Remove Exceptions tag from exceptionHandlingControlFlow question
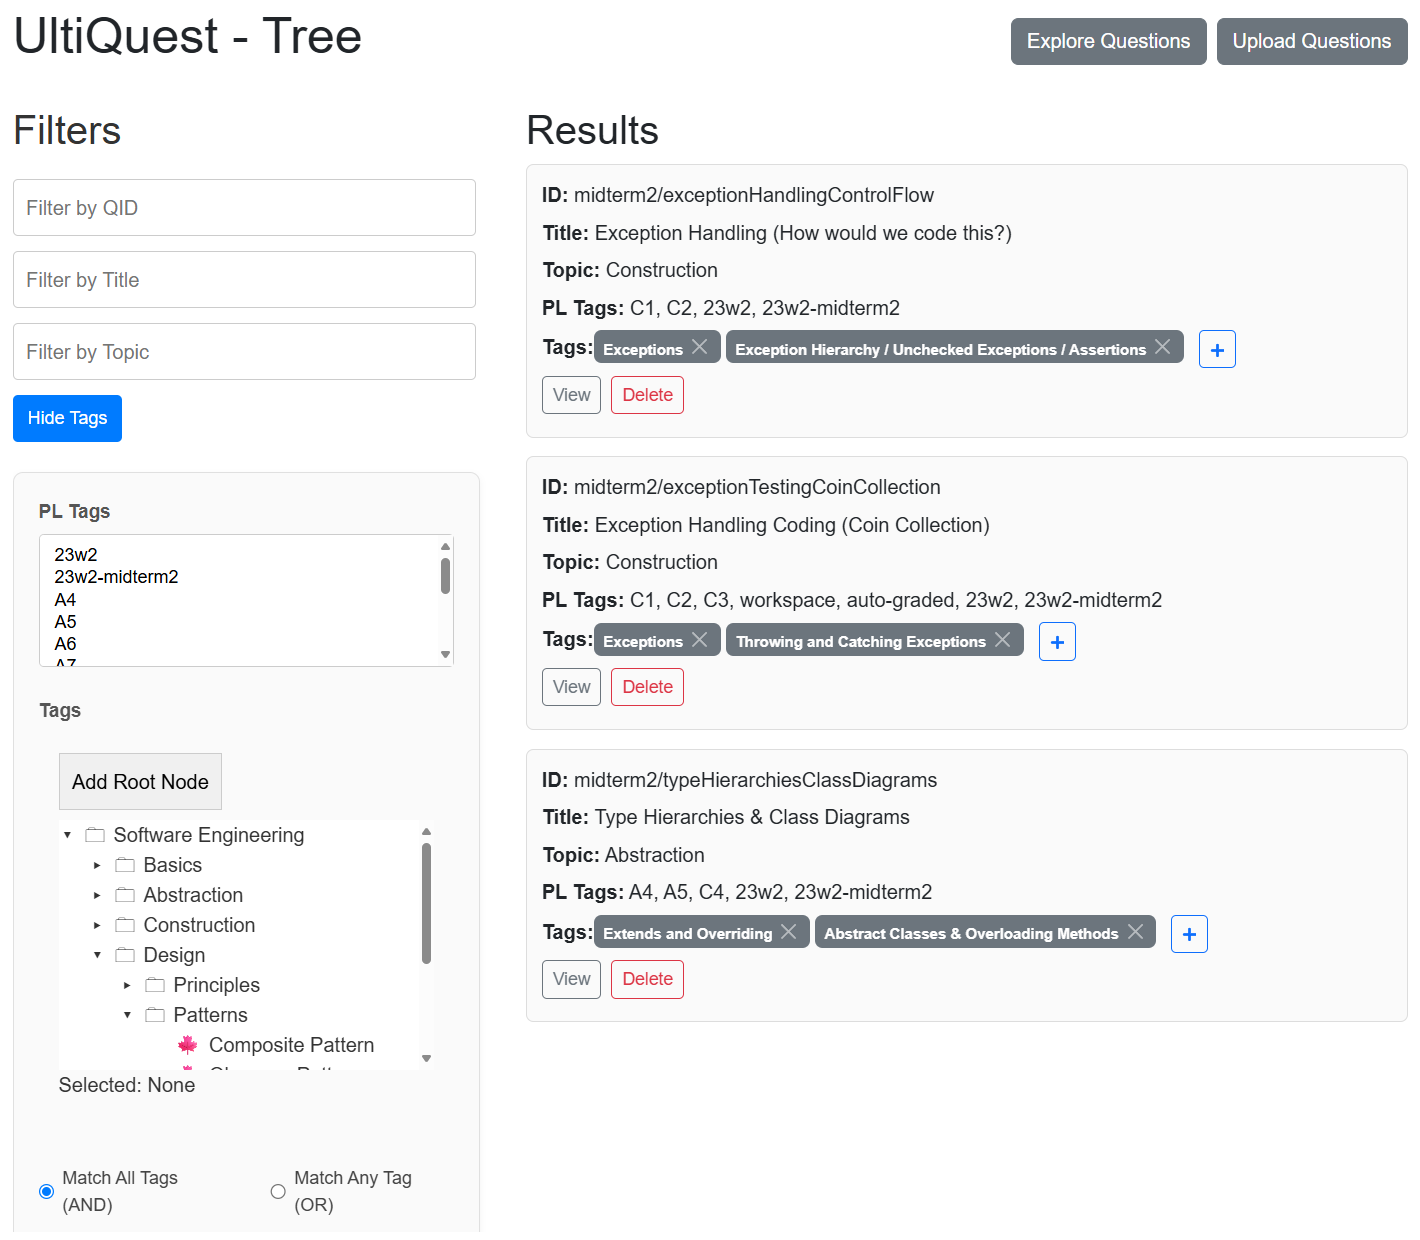Screen dimensions: 1420x1240 coord(700,347)
